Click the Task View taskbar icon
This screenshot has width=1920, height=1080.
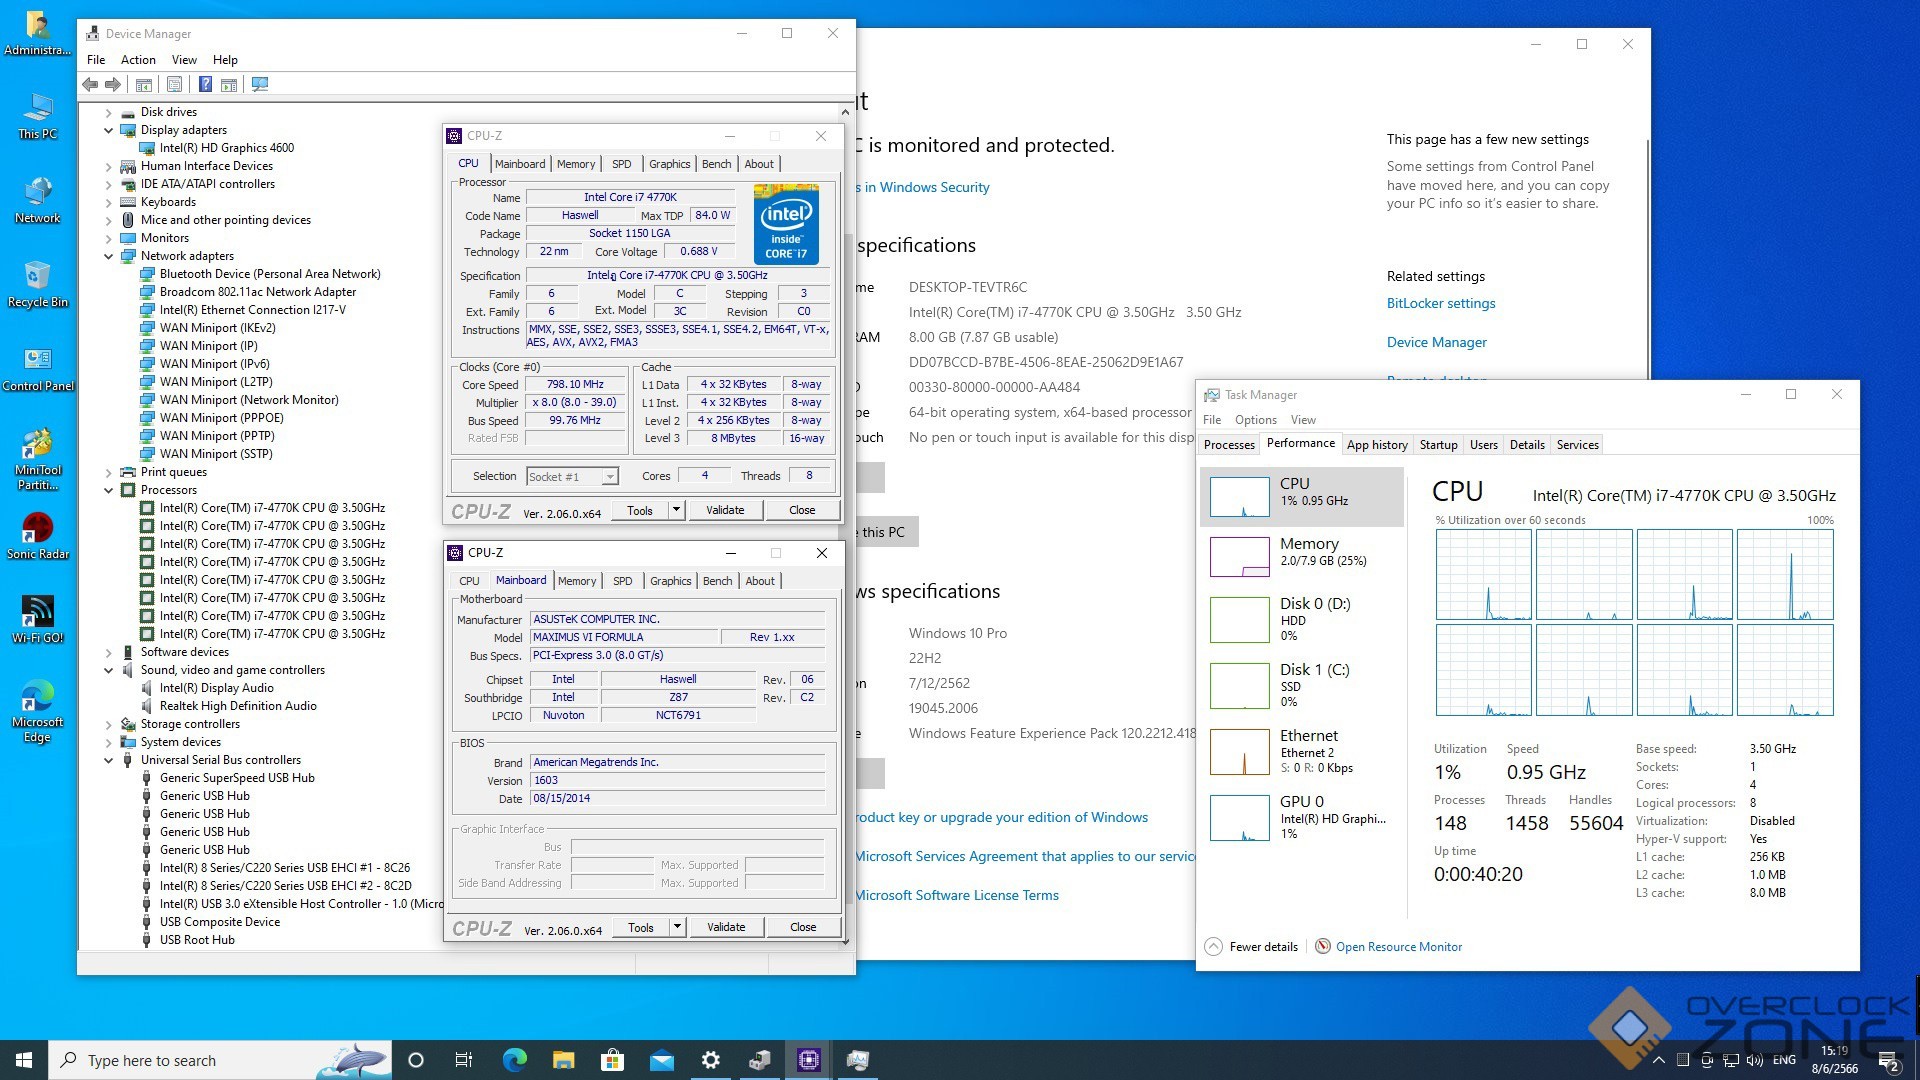[x=464, y=1060]
